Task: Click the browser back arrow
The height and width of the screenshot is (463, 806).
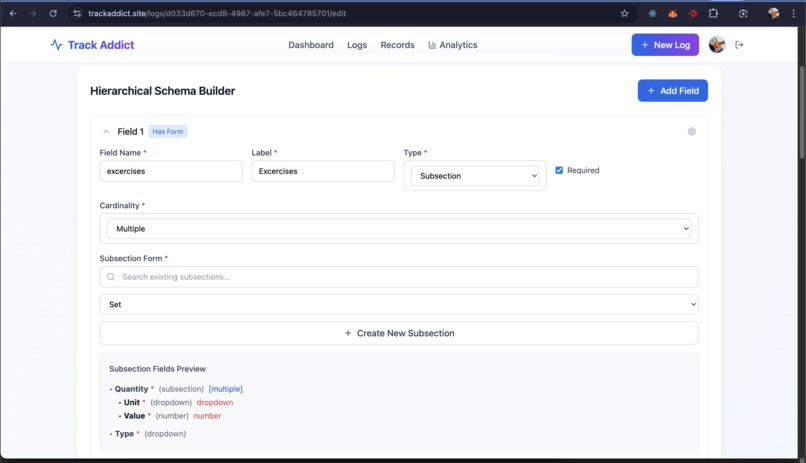Action: click(13, 13)
